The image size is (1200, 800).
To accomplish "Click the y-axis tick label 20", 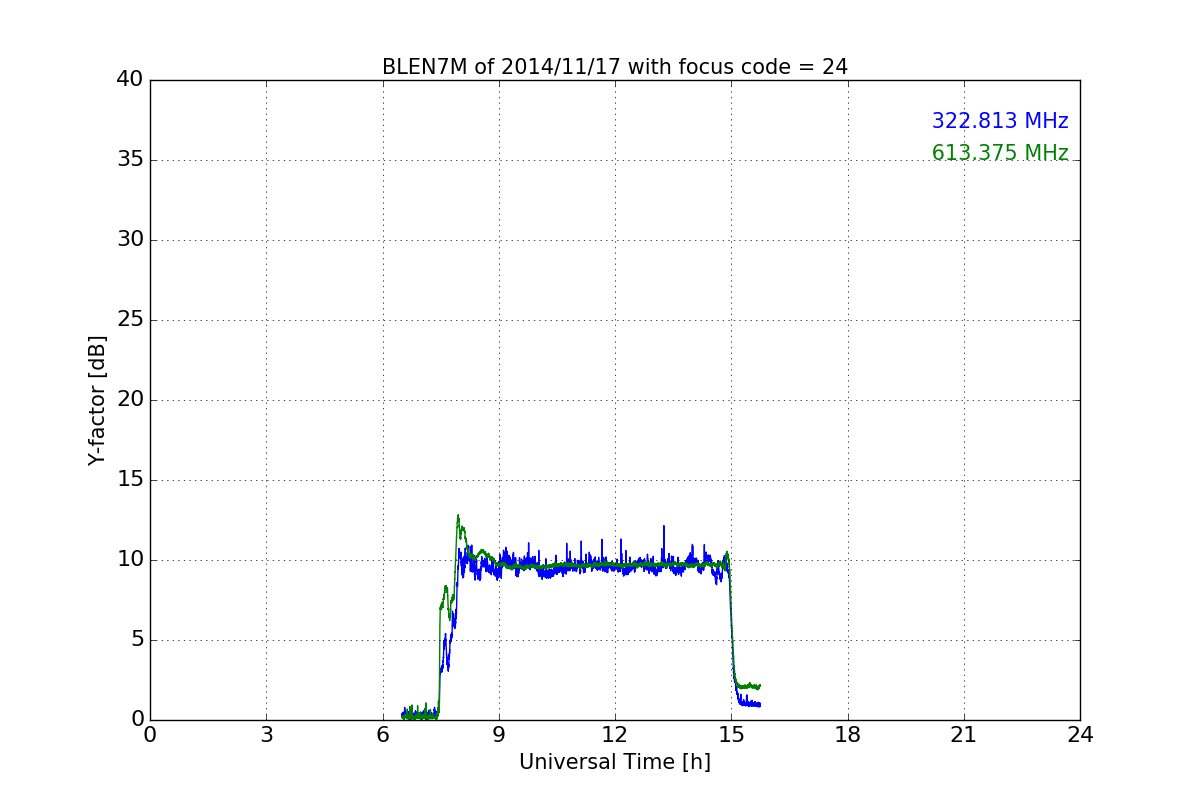I will tap(130, 400).
